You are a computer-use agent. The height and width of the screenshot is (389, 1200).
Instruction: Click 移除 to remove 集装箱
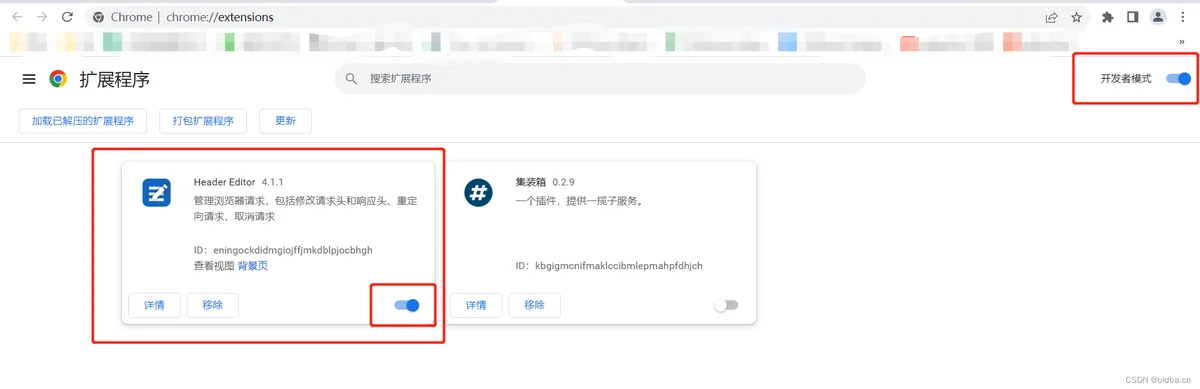point(535,305)
